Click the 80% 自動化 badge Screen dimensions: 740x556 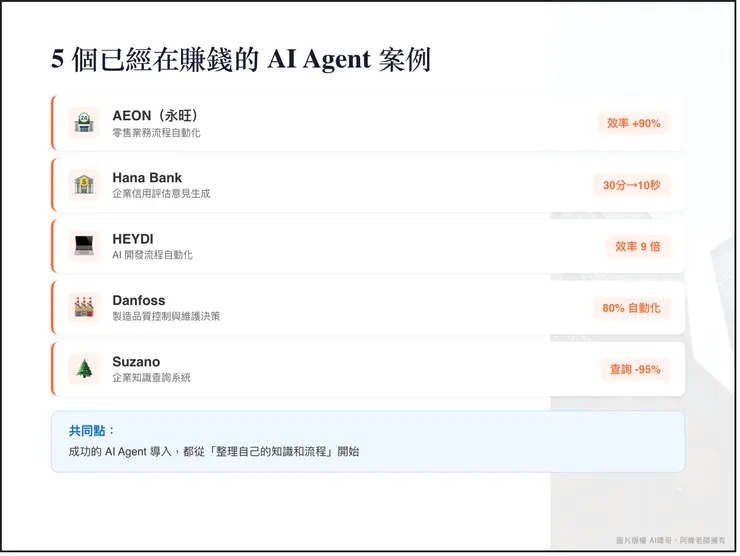coord(631,308)
